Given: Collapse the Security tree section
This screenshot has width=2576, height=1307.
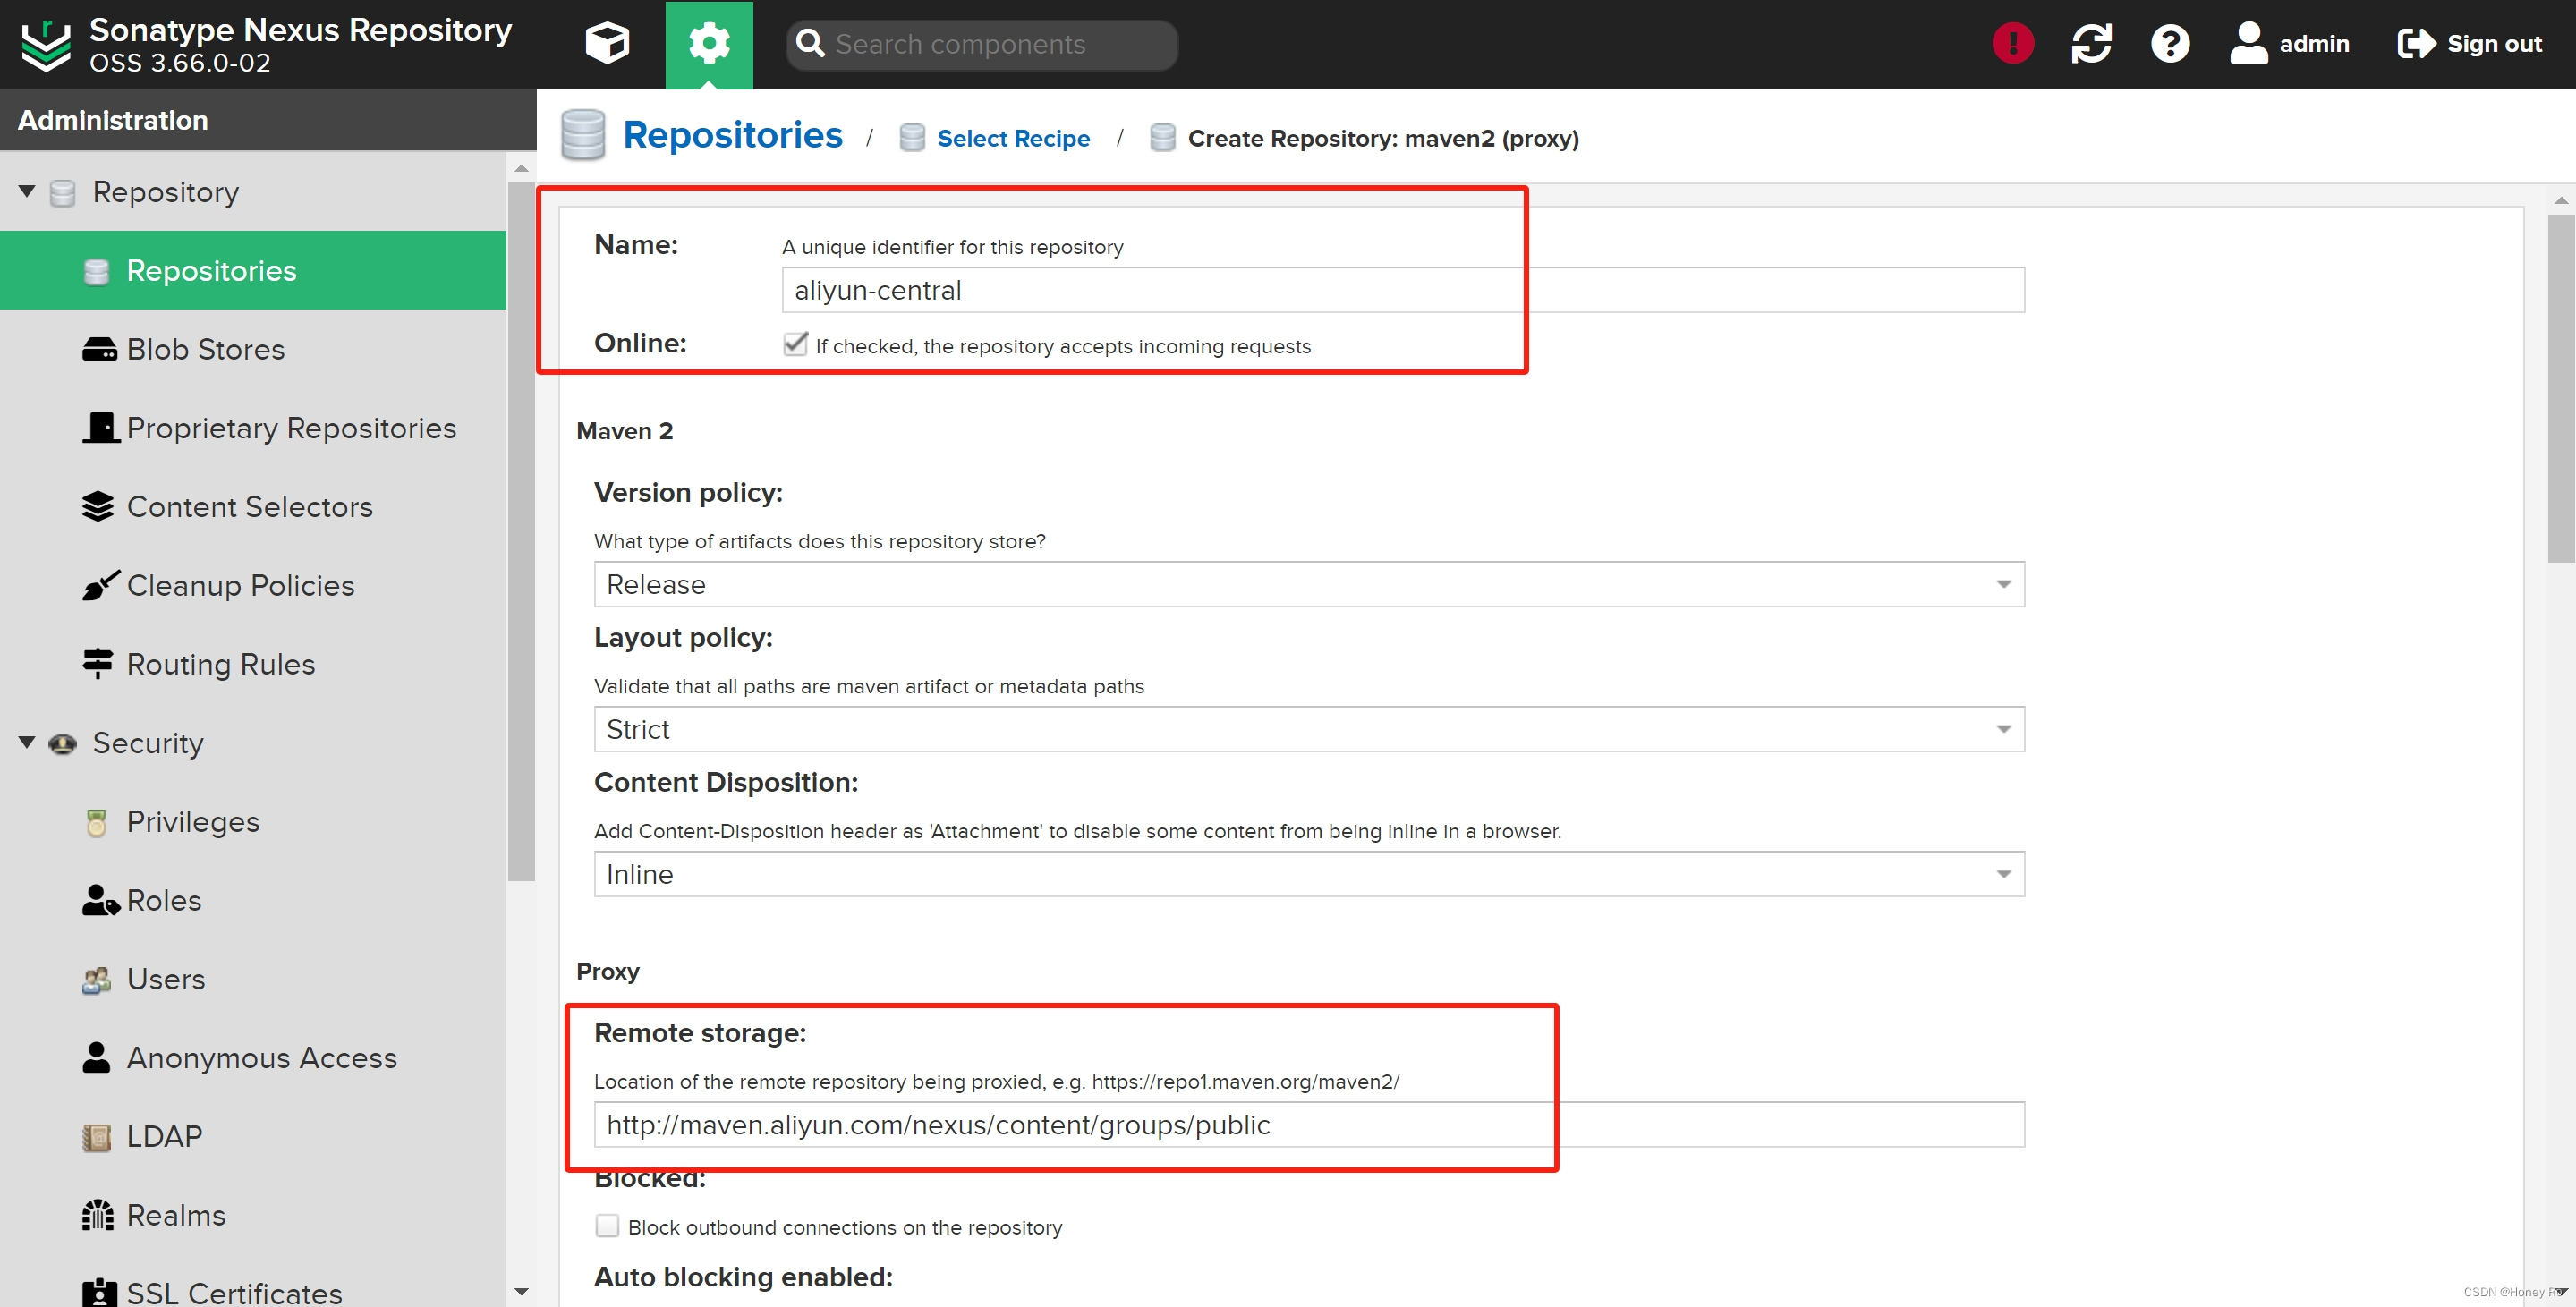Looking at the screenshot, I should 27,742.
